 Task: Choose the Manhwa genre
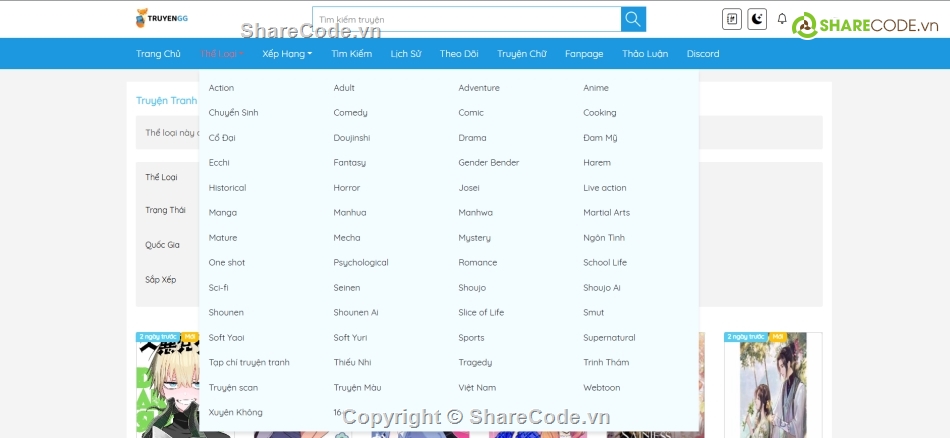[475, 213]
